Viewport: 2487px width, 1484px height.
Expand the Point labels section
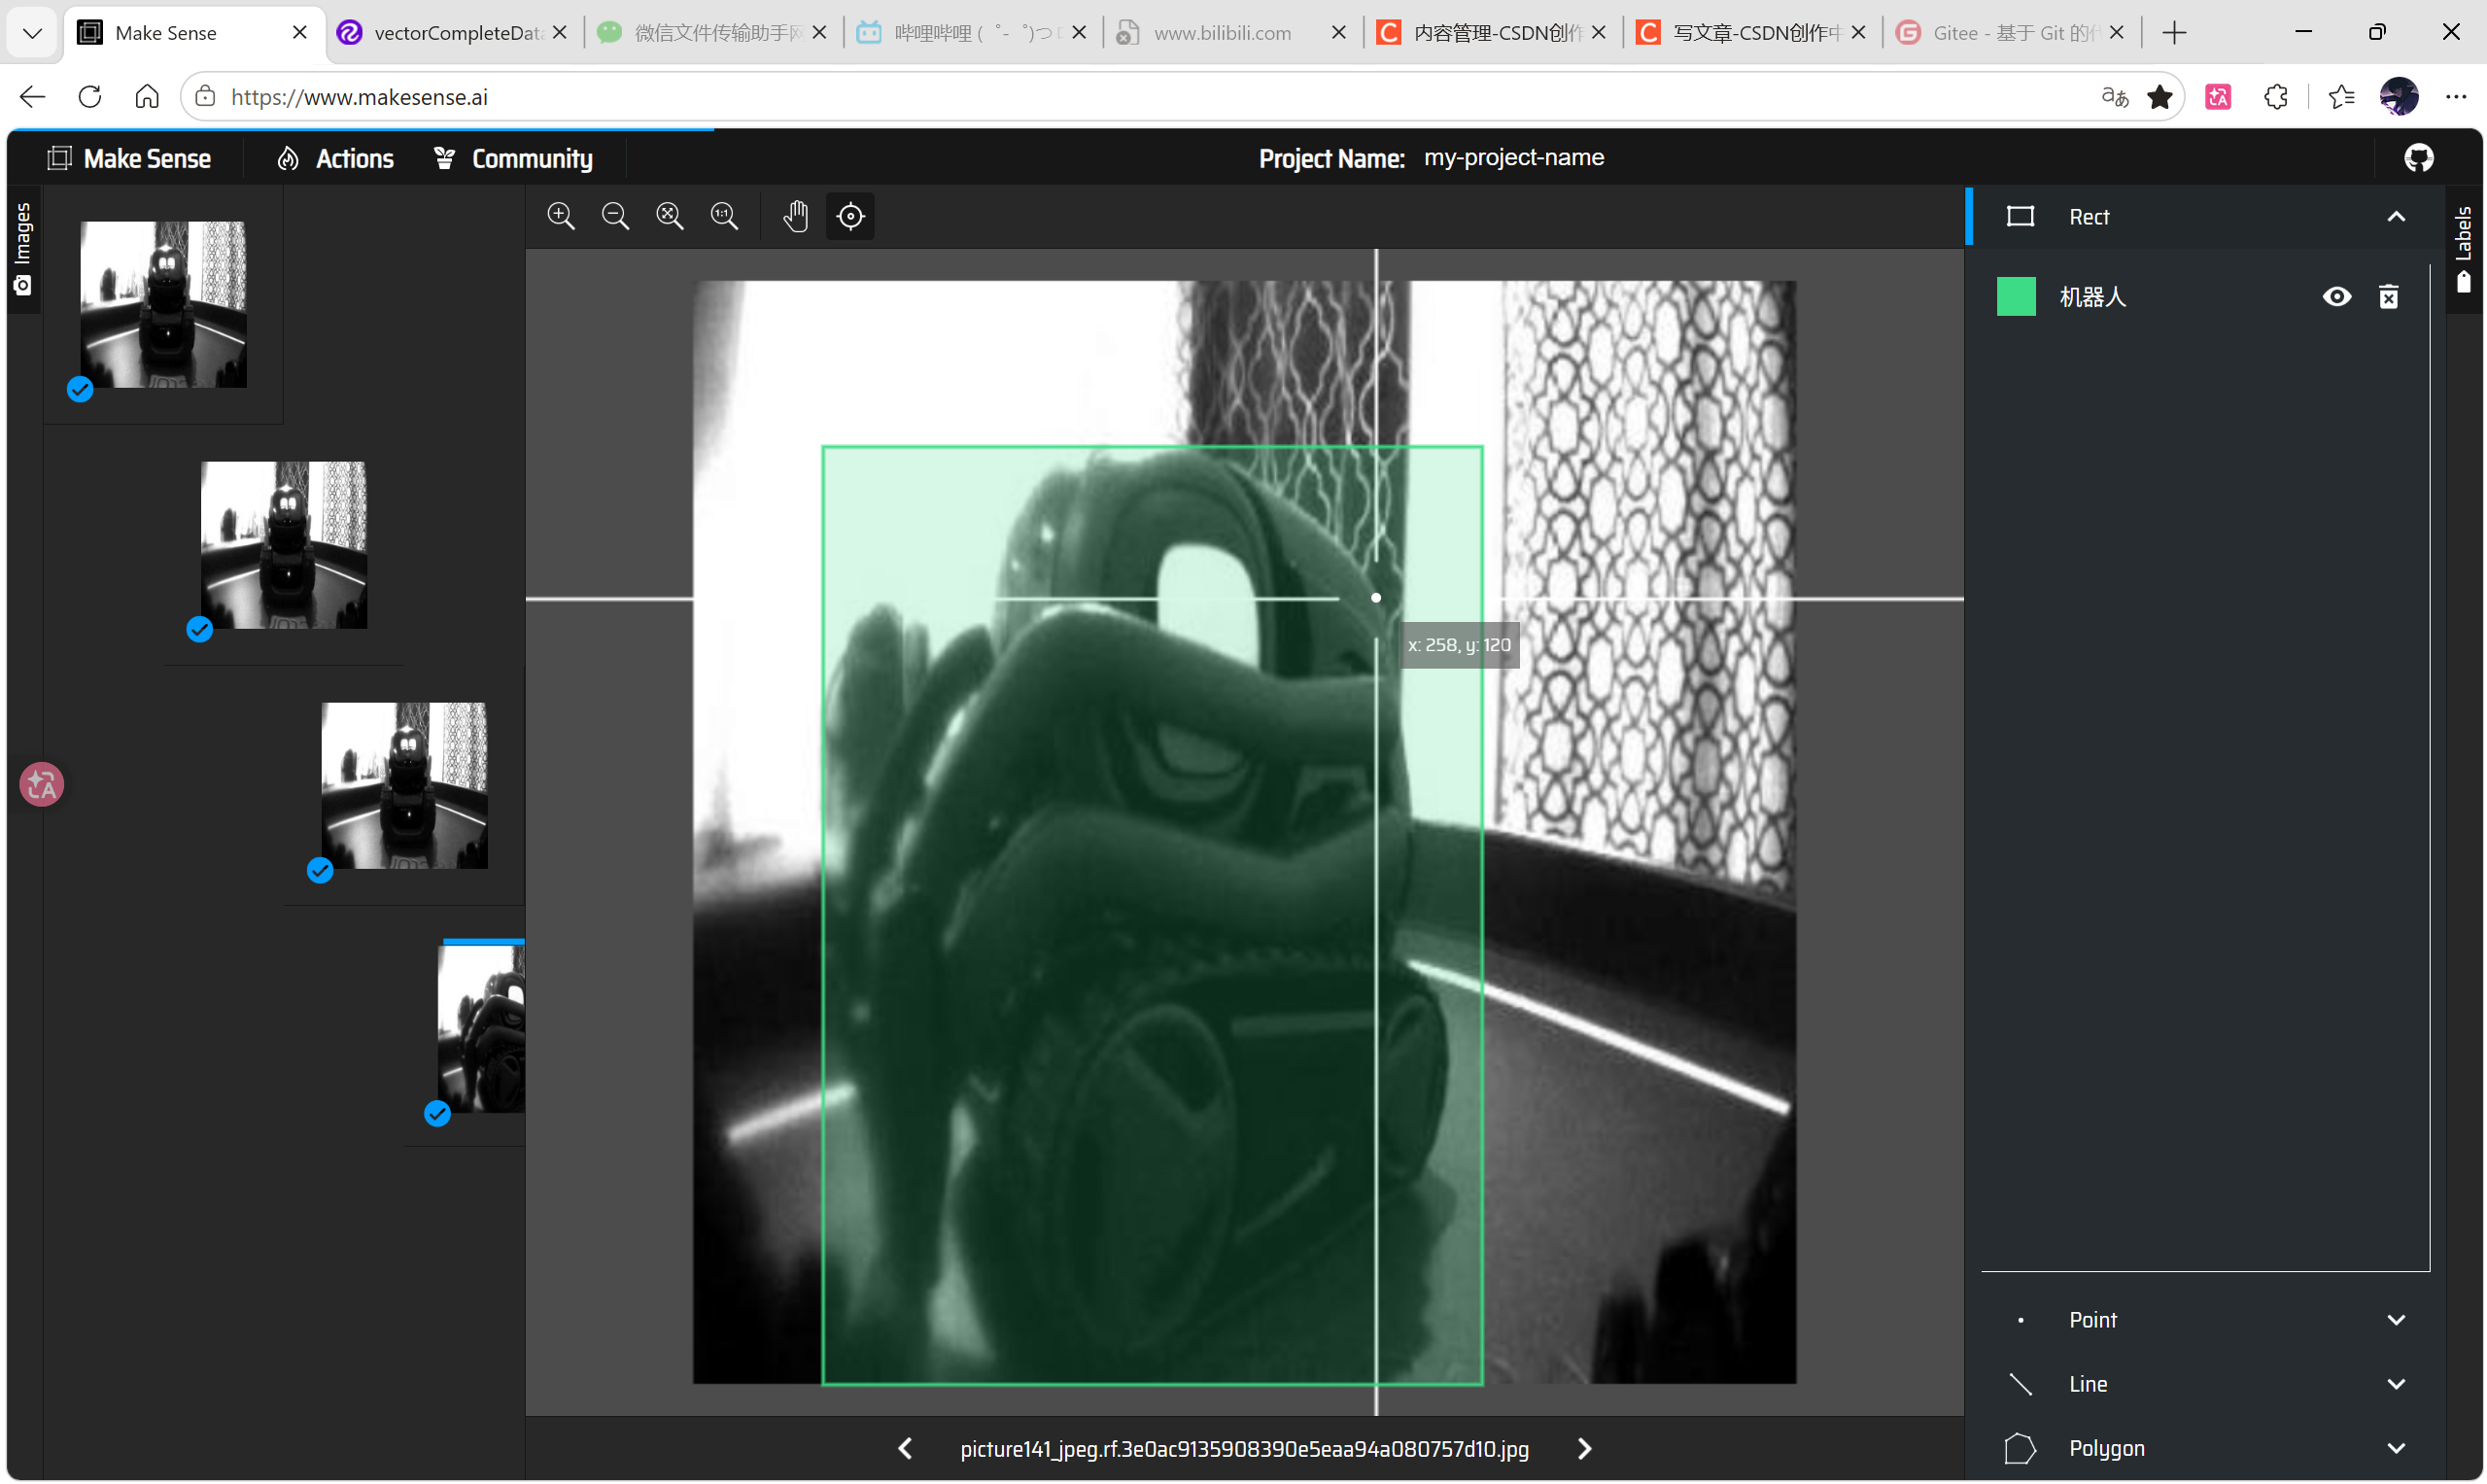coord(2396,1320)
